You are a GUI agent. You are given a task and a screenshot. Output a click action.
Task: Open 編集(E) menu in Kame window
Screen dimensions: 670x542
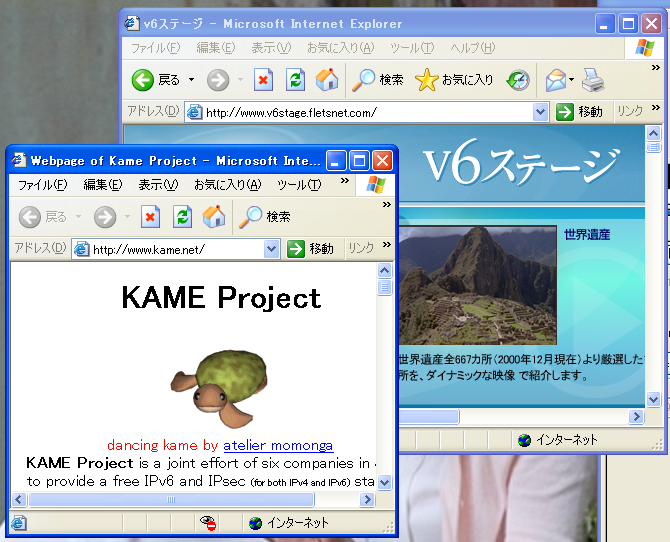[x=103, y=185]
